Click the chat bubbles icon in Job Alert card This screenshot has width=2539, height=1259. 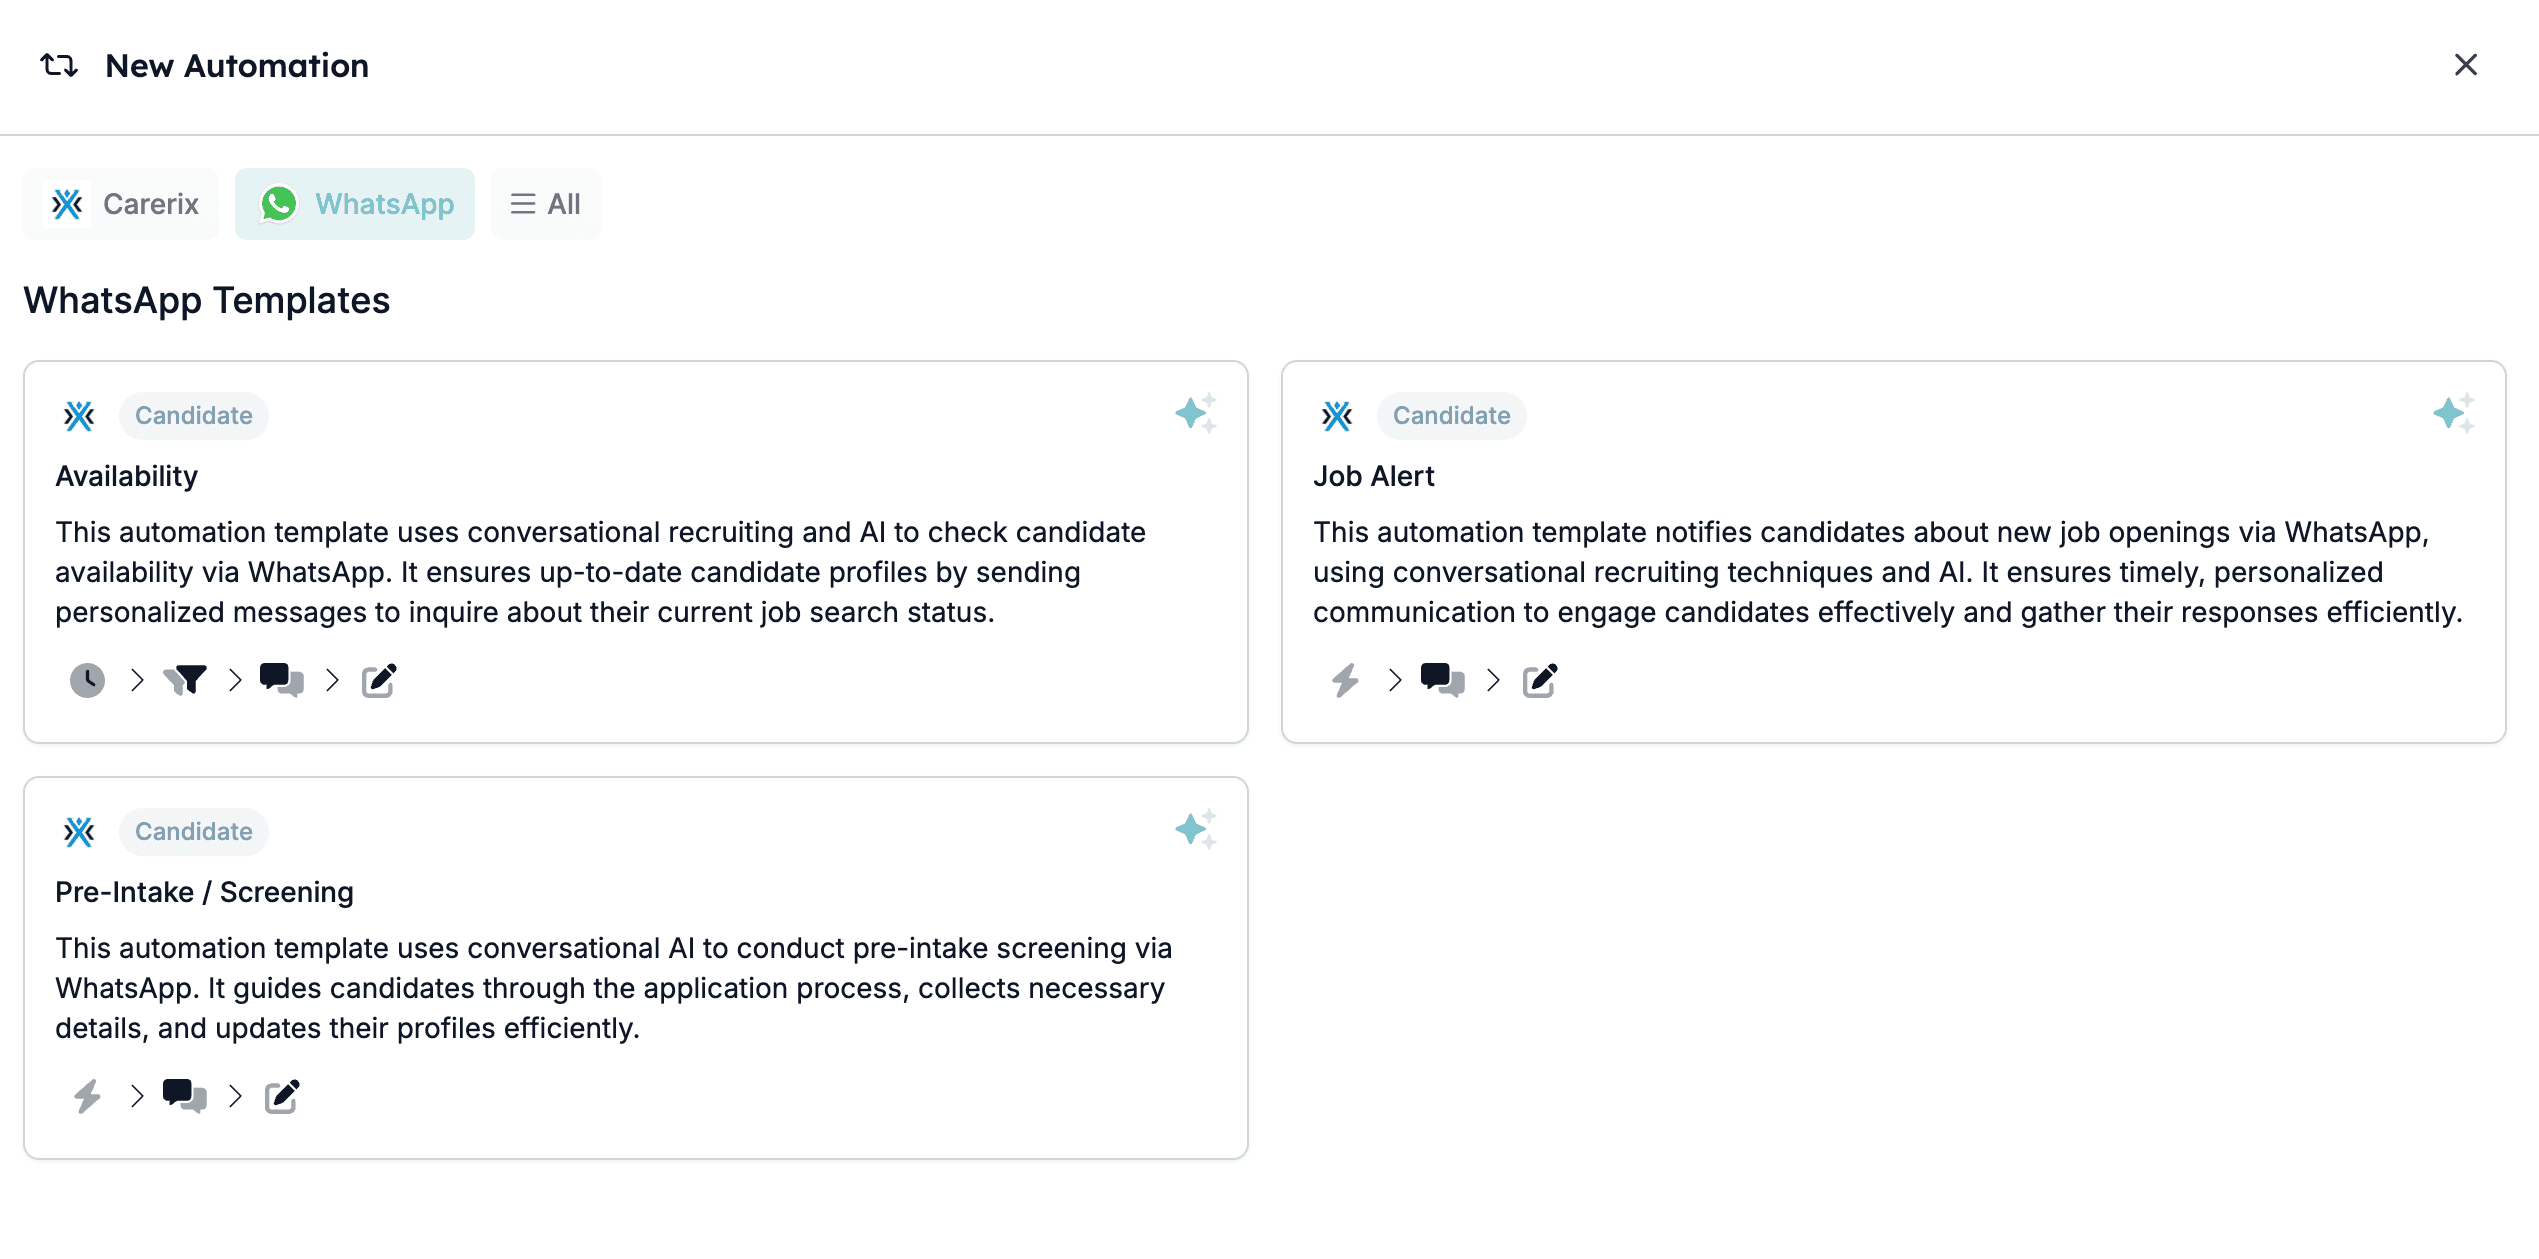tap(1442, 680)
